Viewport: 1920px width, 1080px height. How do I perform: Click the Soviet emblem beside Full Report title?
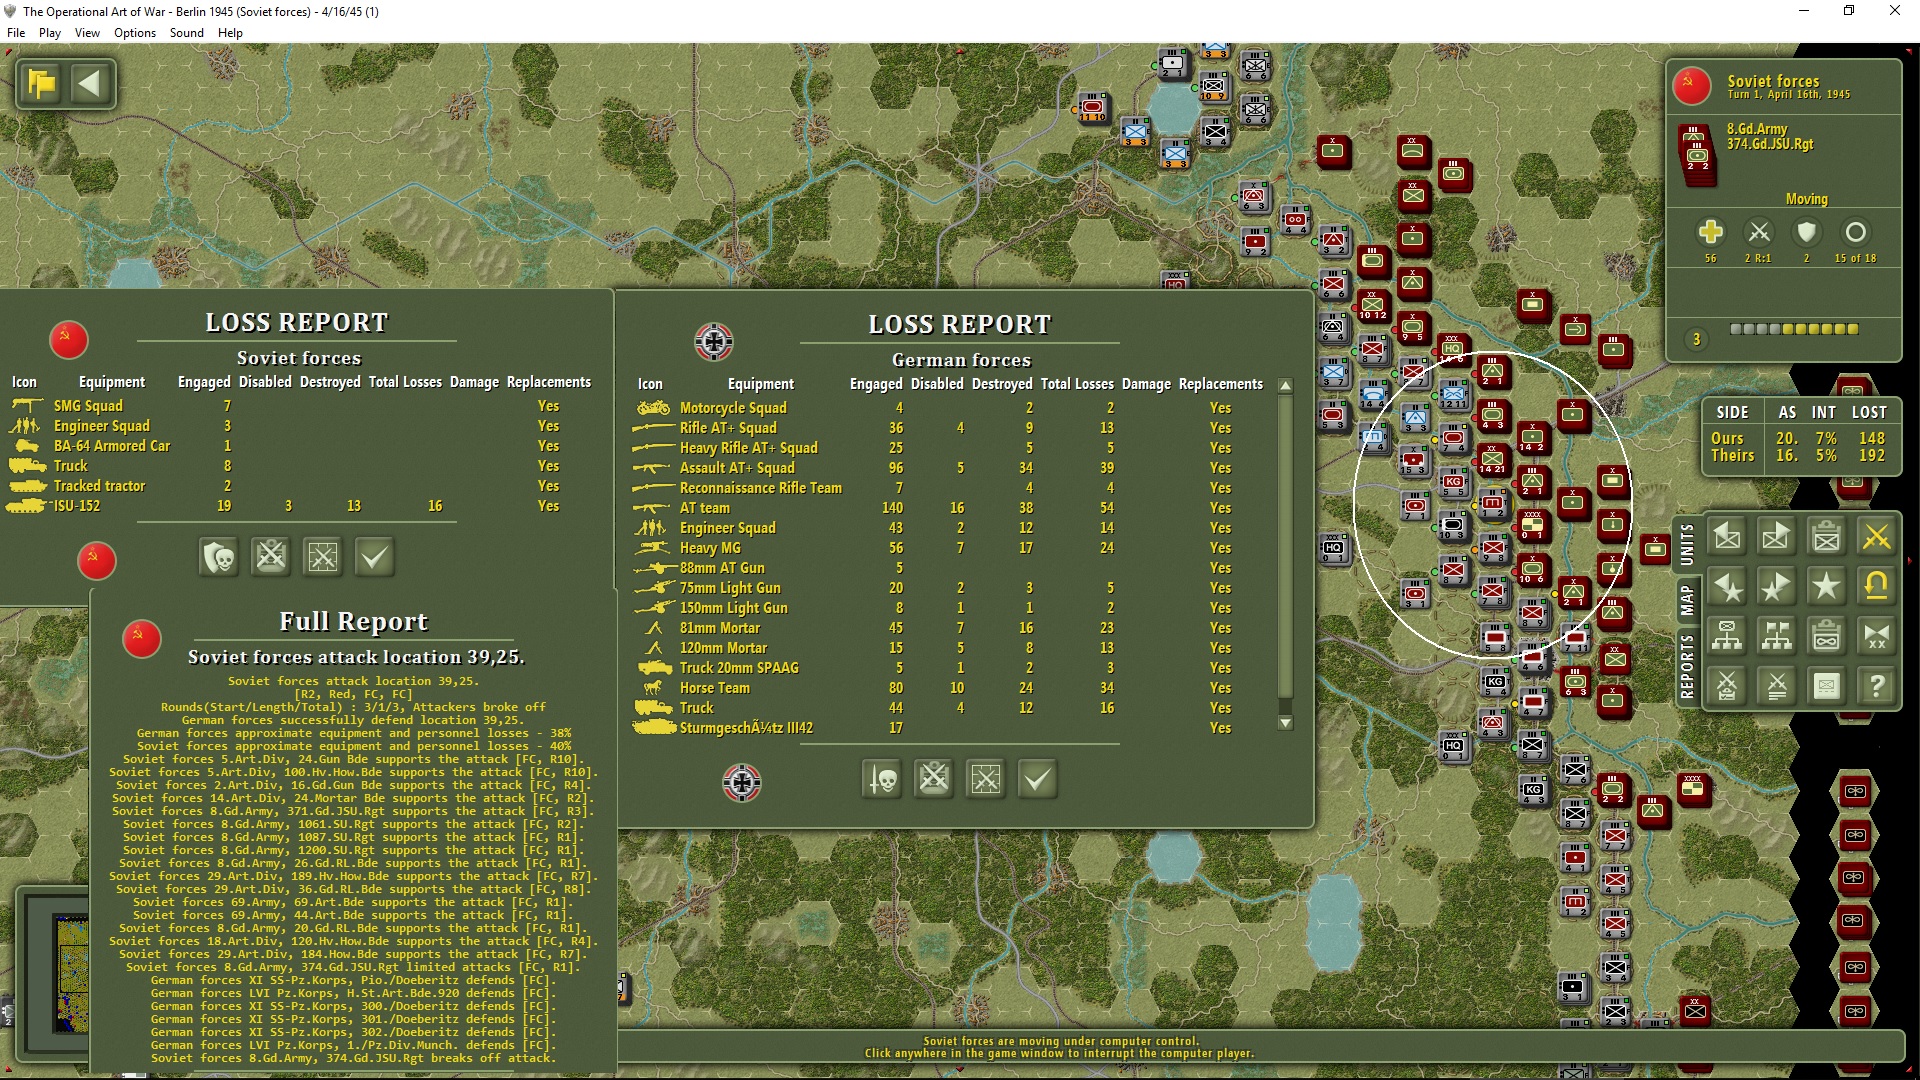coord(141,639)
